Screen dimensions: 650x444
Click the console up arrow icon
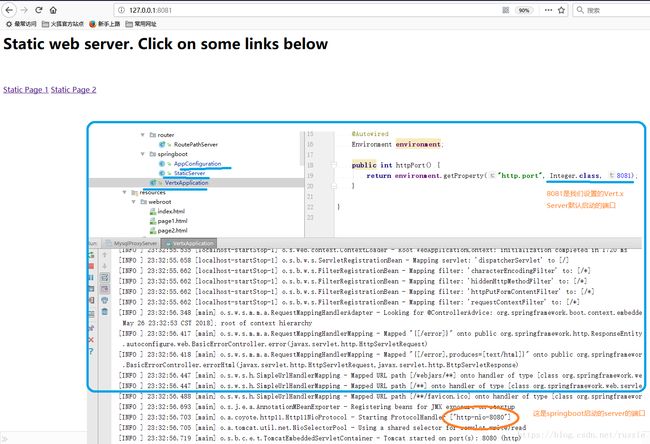tap(104, 255)
